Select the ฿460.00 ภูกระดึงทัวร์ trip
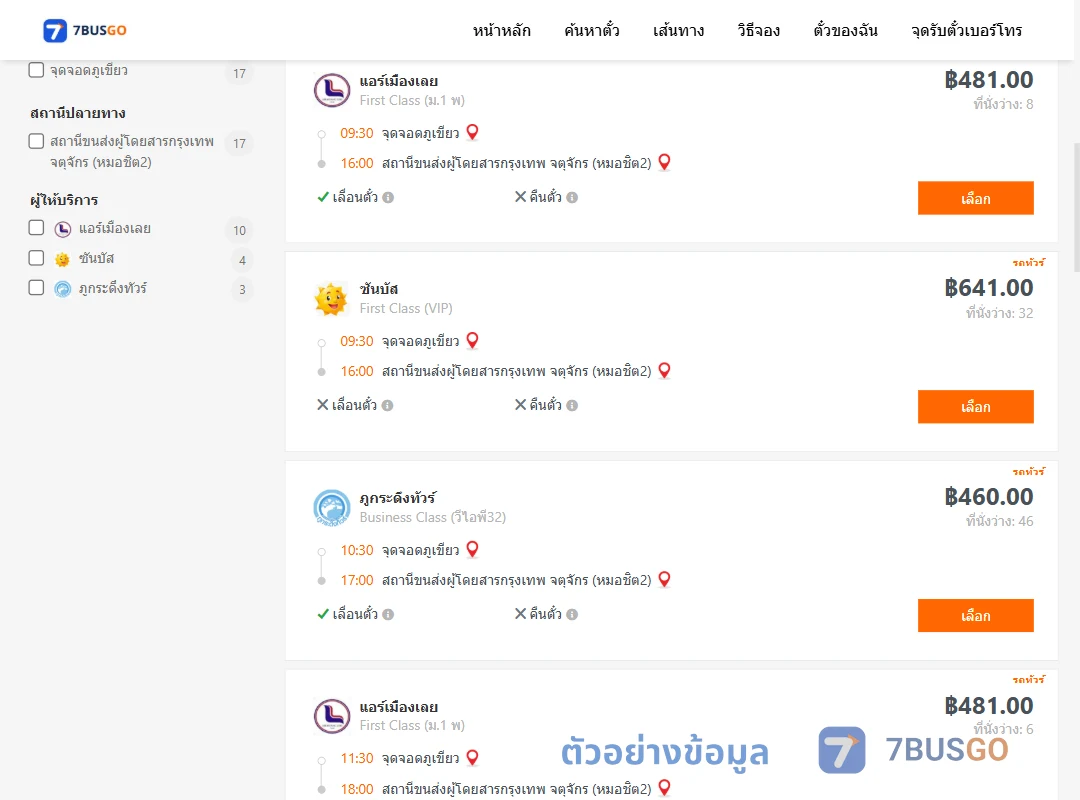Viewport: 1080px width, 800px height. (x=975, y=615)
